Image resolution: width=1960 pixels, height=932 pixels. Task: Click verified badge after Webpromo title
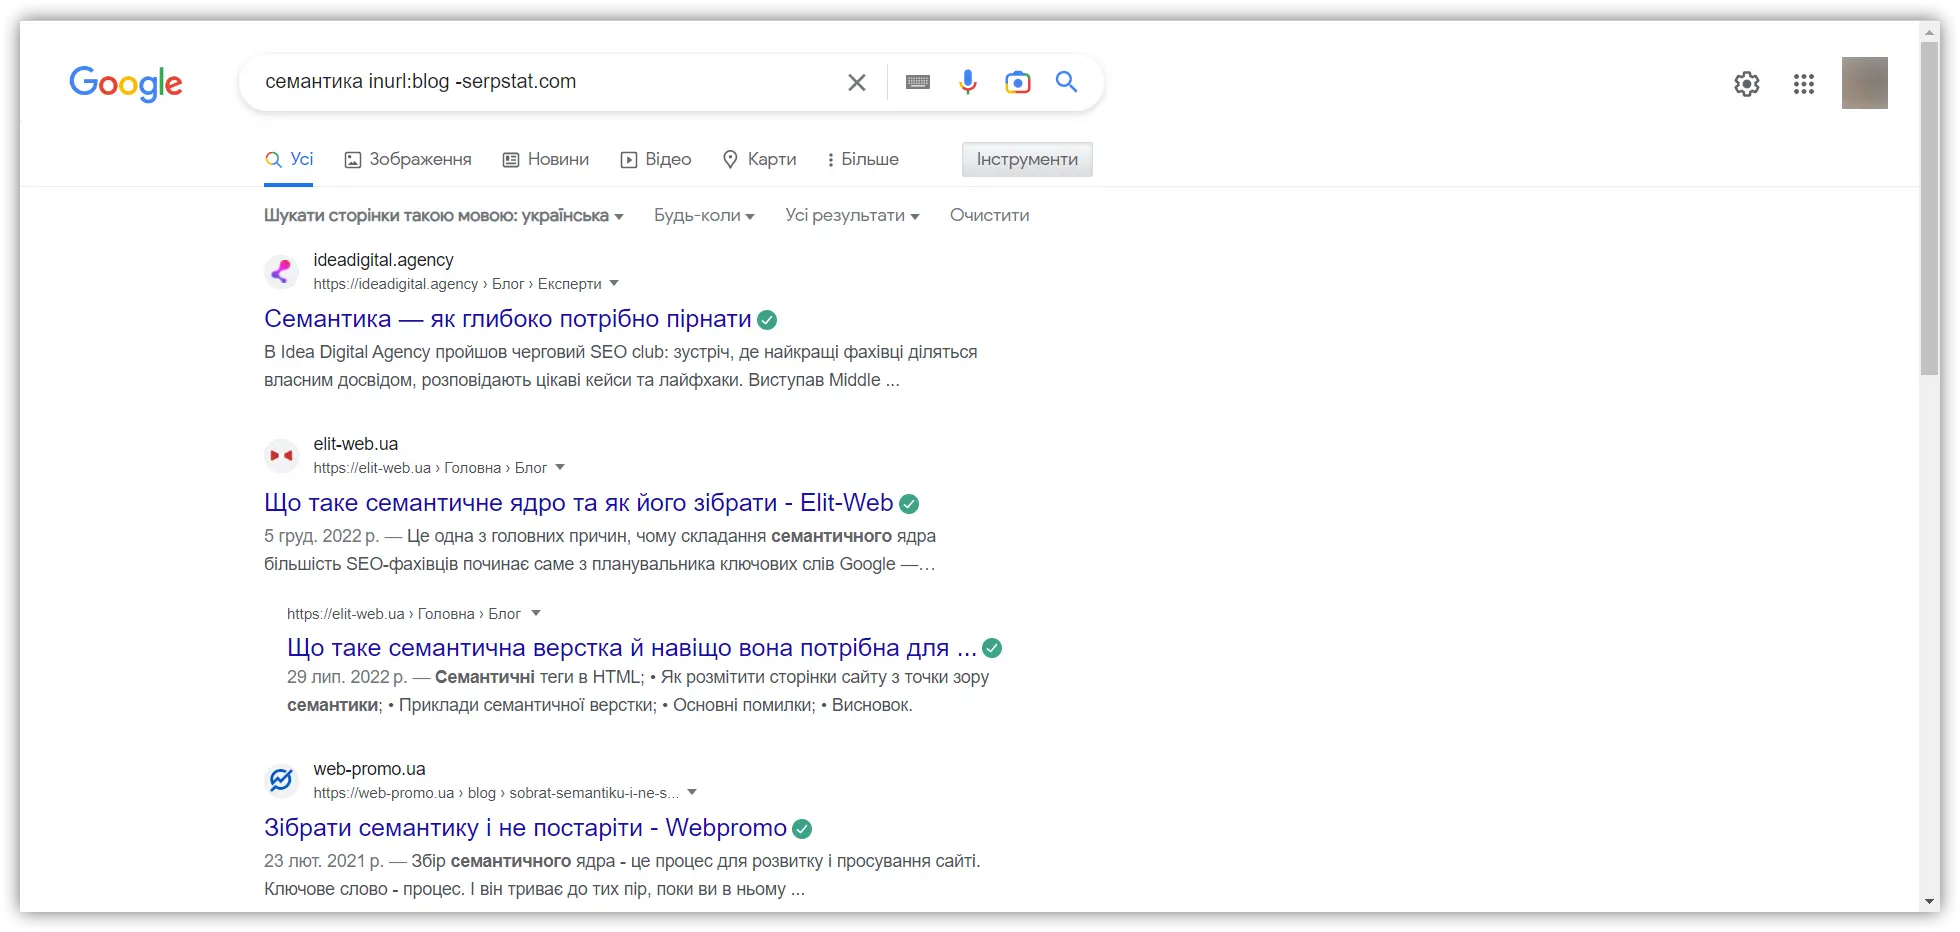point(802,829)
